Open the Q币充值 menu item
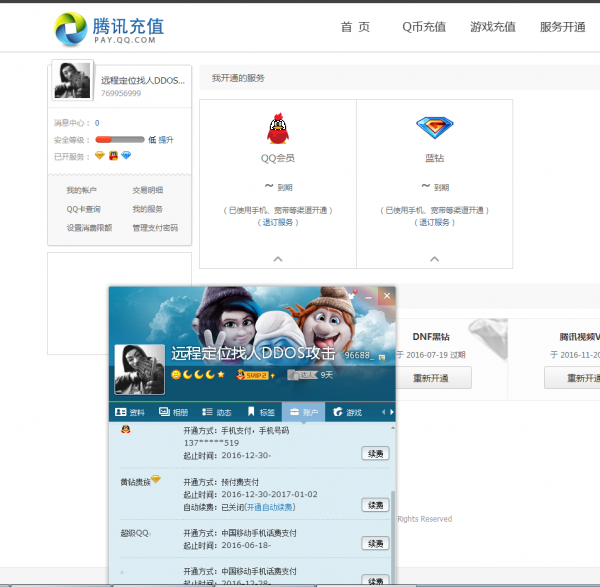The height and width of the screenshot is (587, 600). pos(424,27)
